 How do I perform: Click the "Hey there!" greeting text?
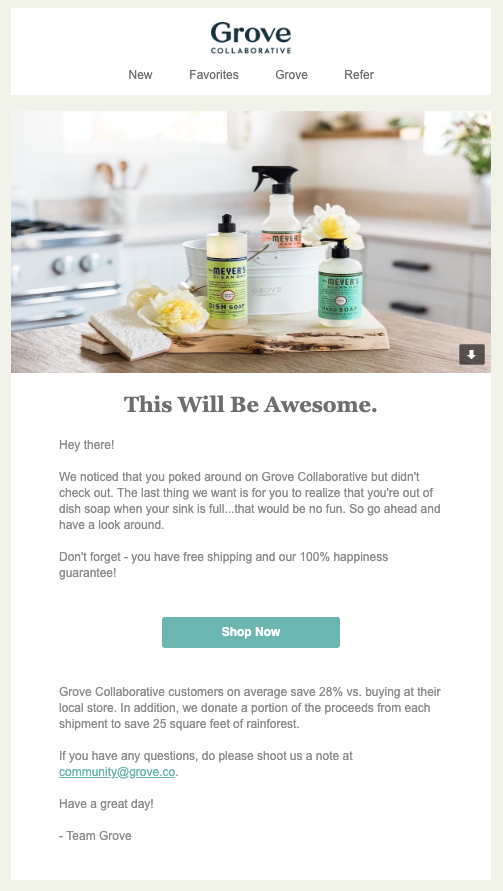point(86,445)
